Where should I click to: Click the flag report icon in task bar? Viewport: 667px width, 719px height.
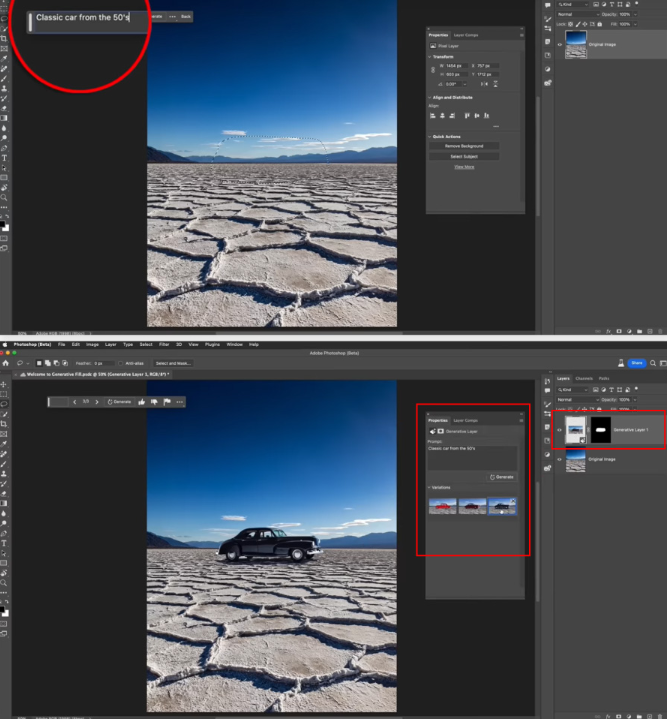click(167, 402)
